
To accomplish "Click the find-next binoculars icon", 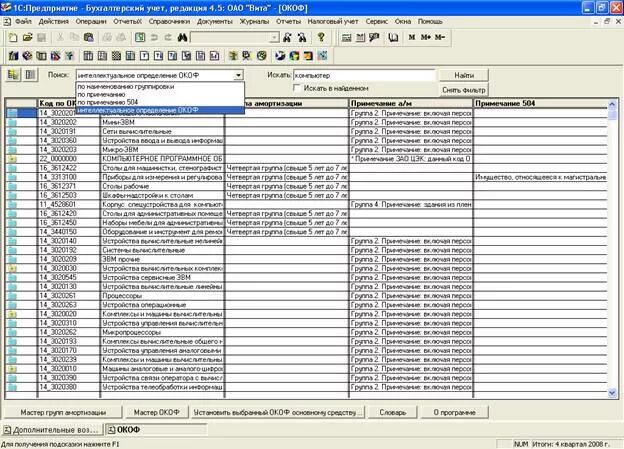I will [302, 37].
